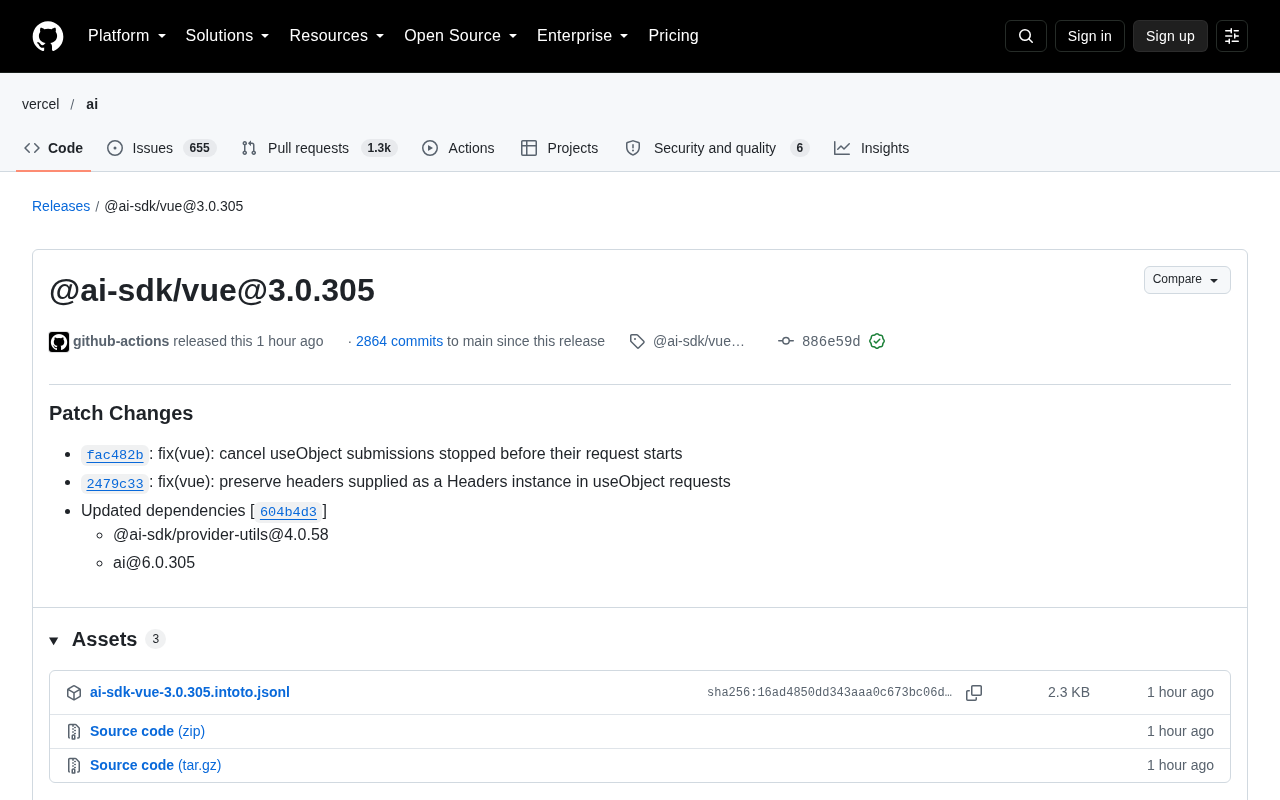Open the 886e59d commit hash link

point(831,341)
